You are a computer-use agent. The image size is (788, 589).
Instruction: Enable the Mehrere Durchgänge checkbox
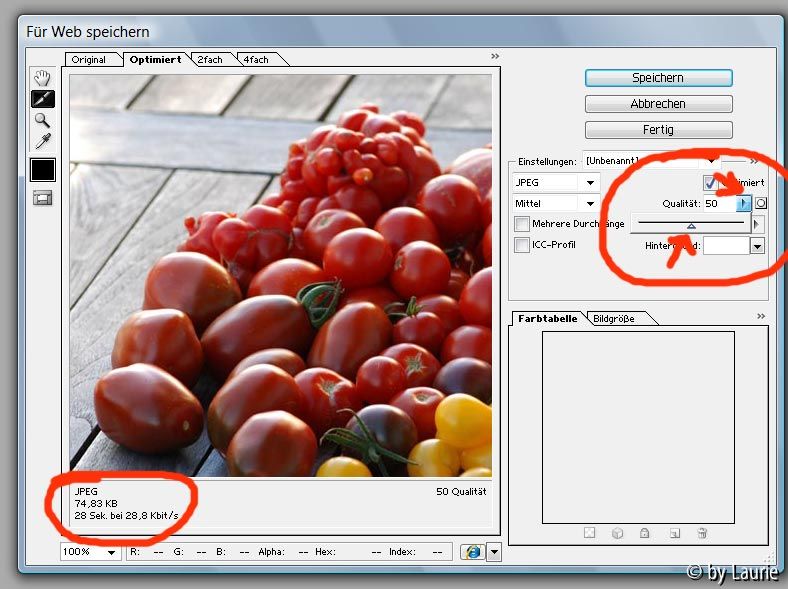pos(522,224)
